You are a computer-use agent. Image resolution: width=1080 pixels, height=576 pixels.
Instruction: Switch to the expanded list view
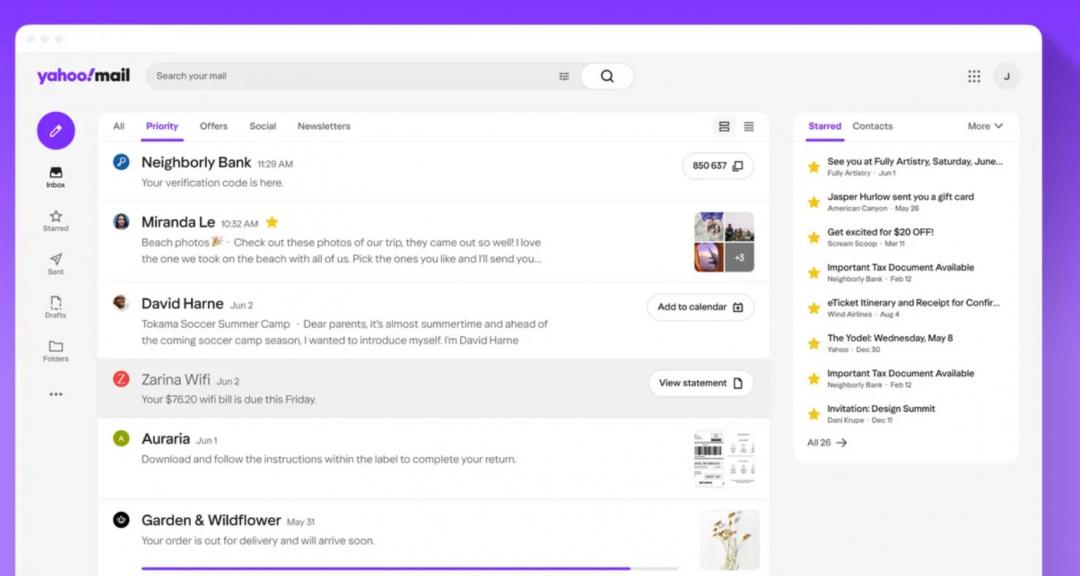pyautogui.click(x=724, y=127)
